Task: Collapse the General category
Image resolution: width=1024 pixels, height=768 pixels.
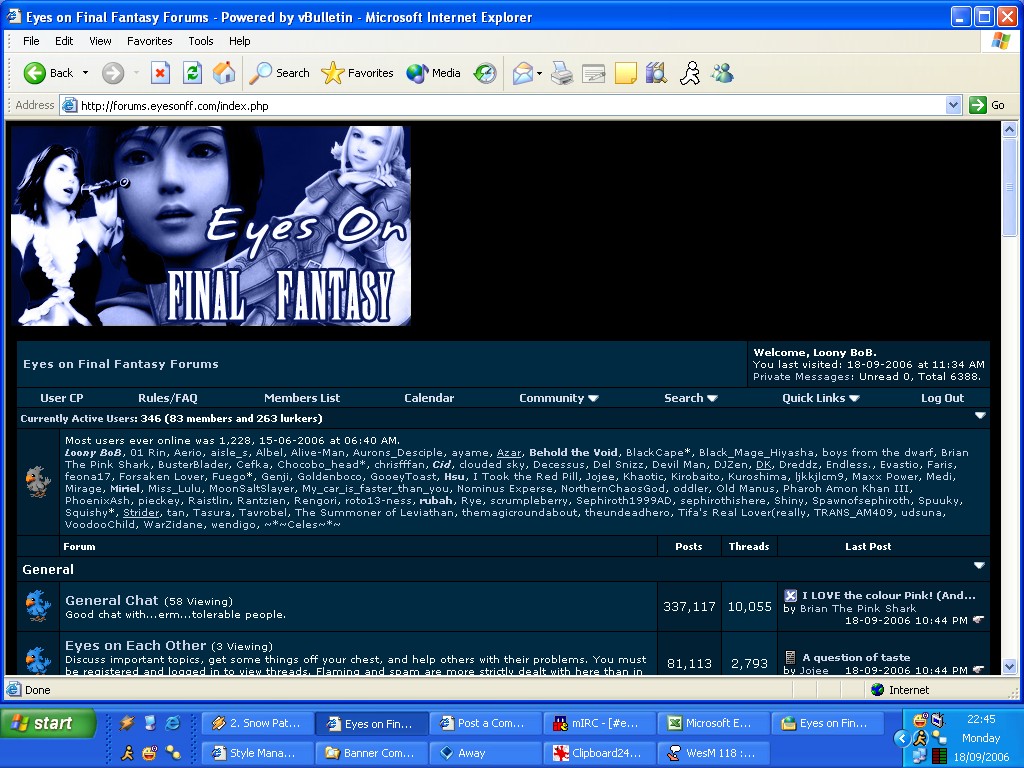Action: (979, 566)
